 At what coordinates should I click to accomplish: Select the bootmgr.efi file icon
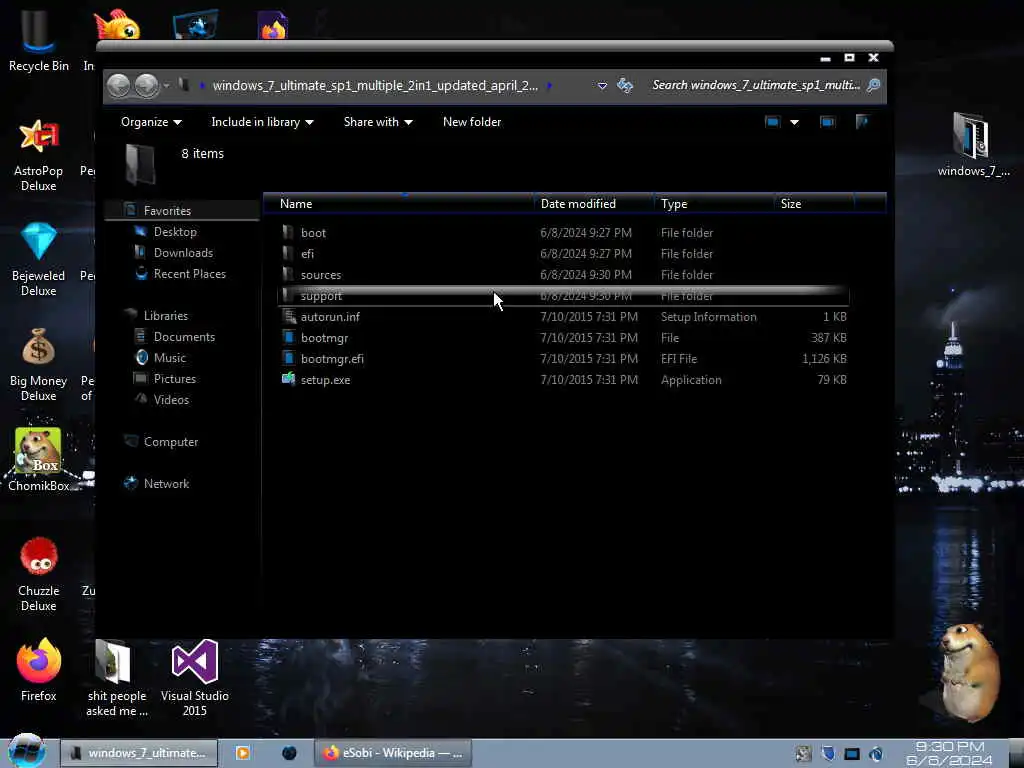click(x=288, y=359)
